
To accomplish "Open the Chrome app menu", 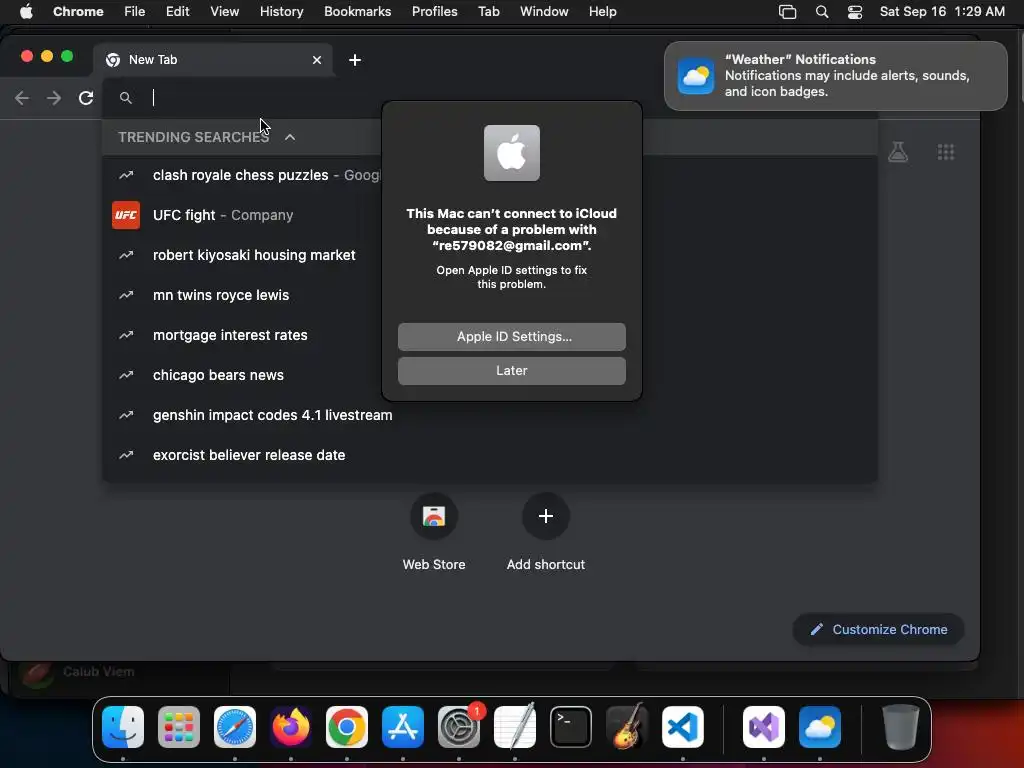I will (x=78, y=12).
